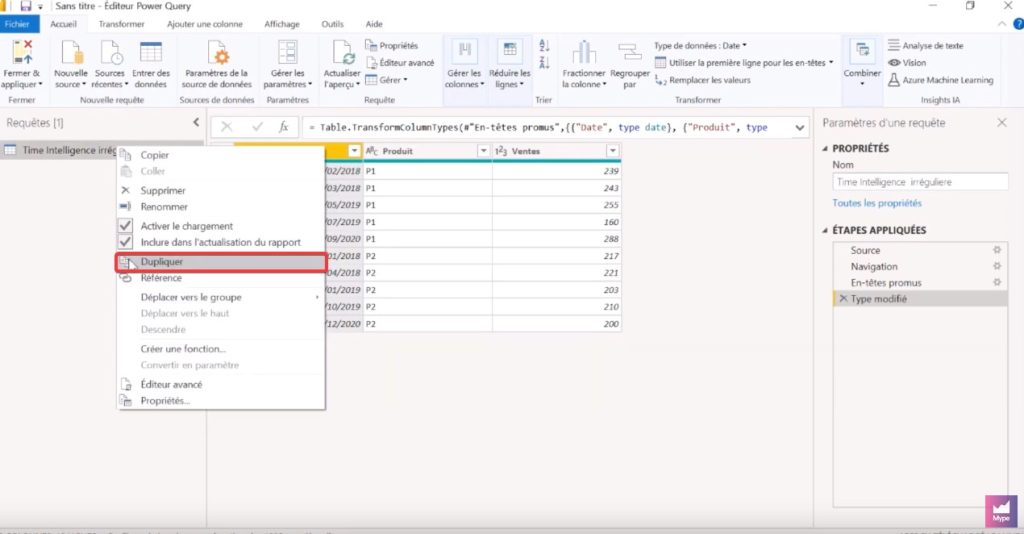Use the first row as headers option
The image size is (1024, 534).
coord(744,63)
